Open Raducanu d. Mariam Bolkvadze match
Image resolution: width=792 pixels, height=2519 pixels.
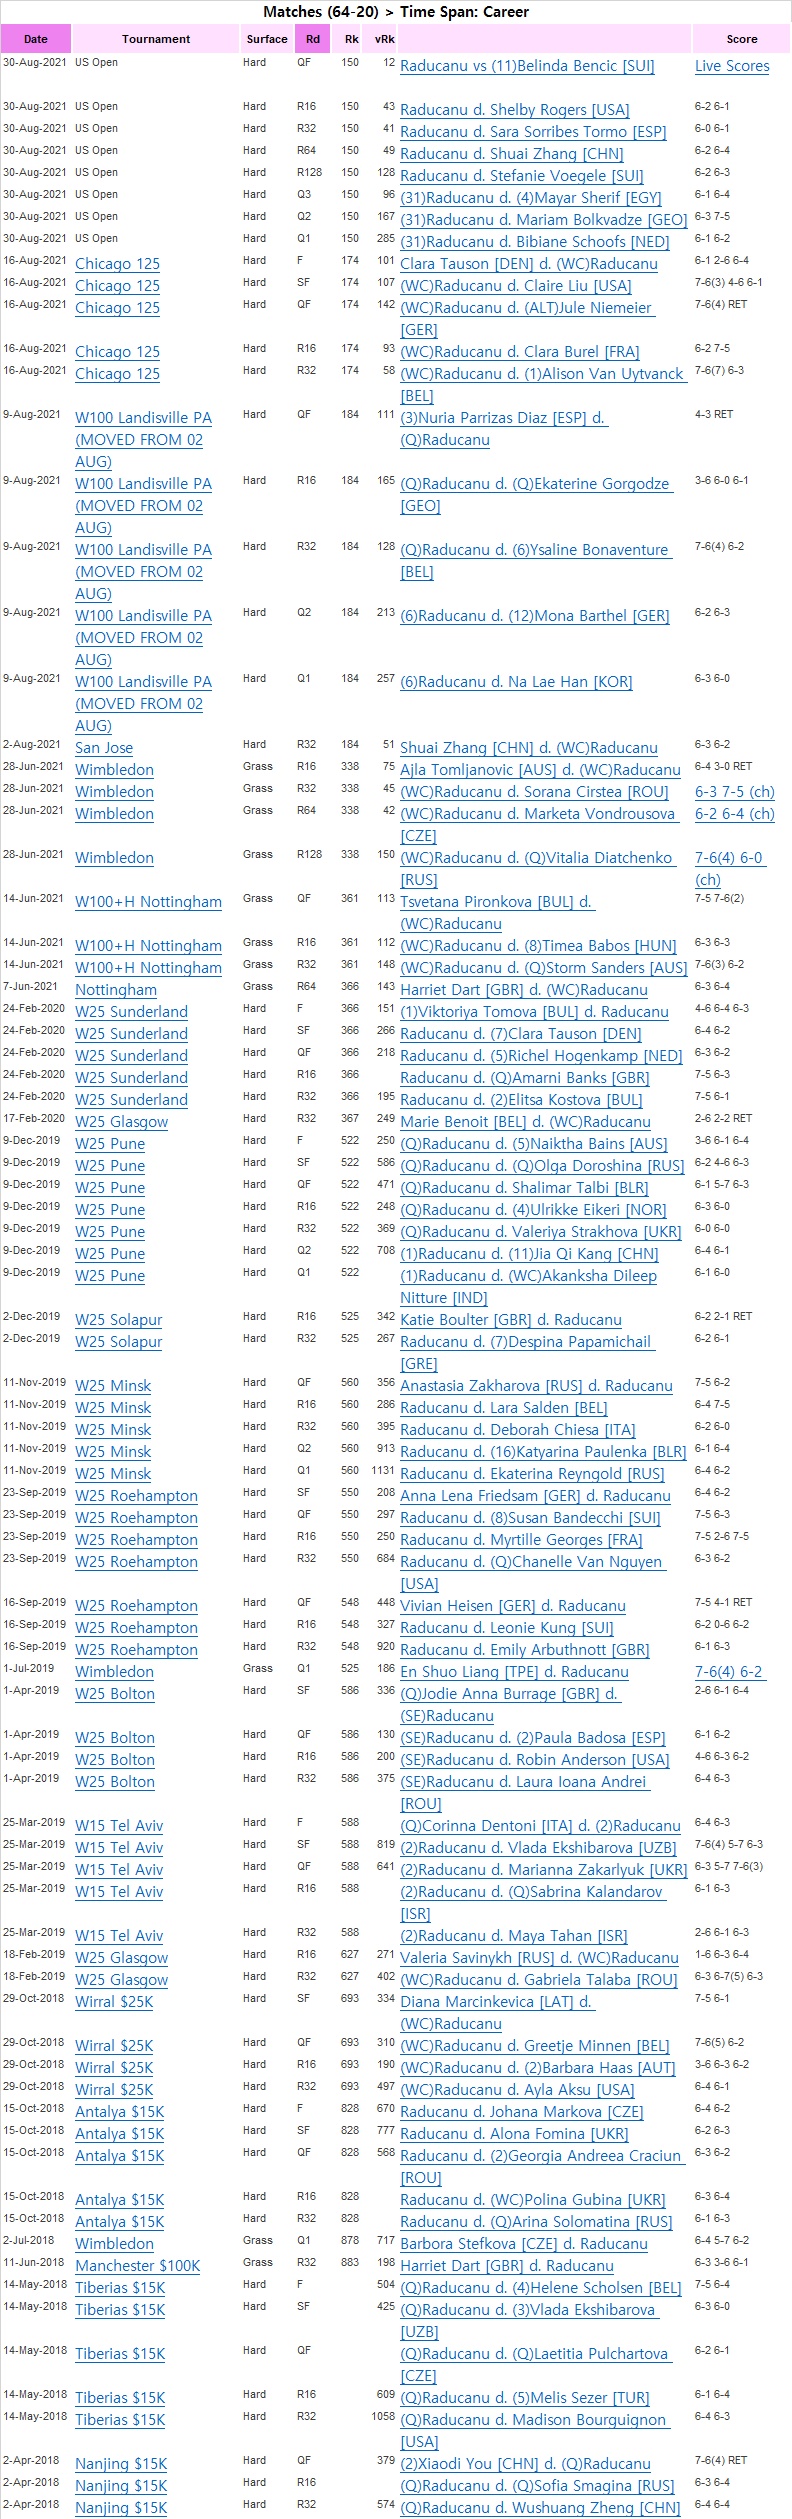pos(544,220)
